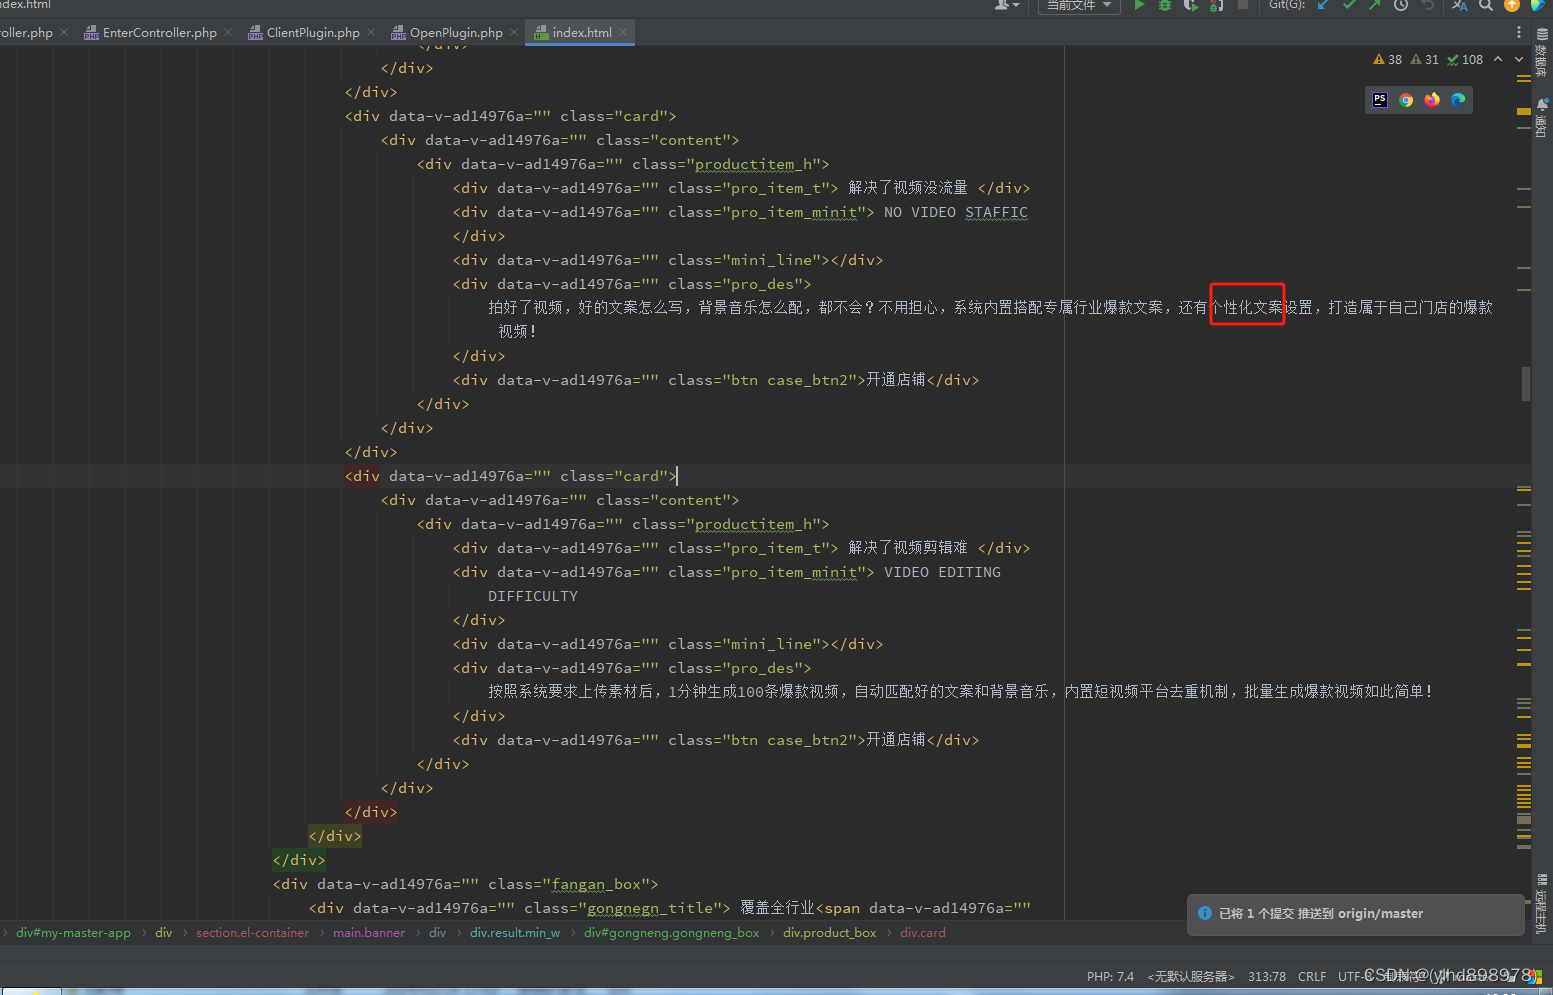Click the 31 weak warnings indicator
This screenshot has height=995, width=1553.
[1425, 60]
